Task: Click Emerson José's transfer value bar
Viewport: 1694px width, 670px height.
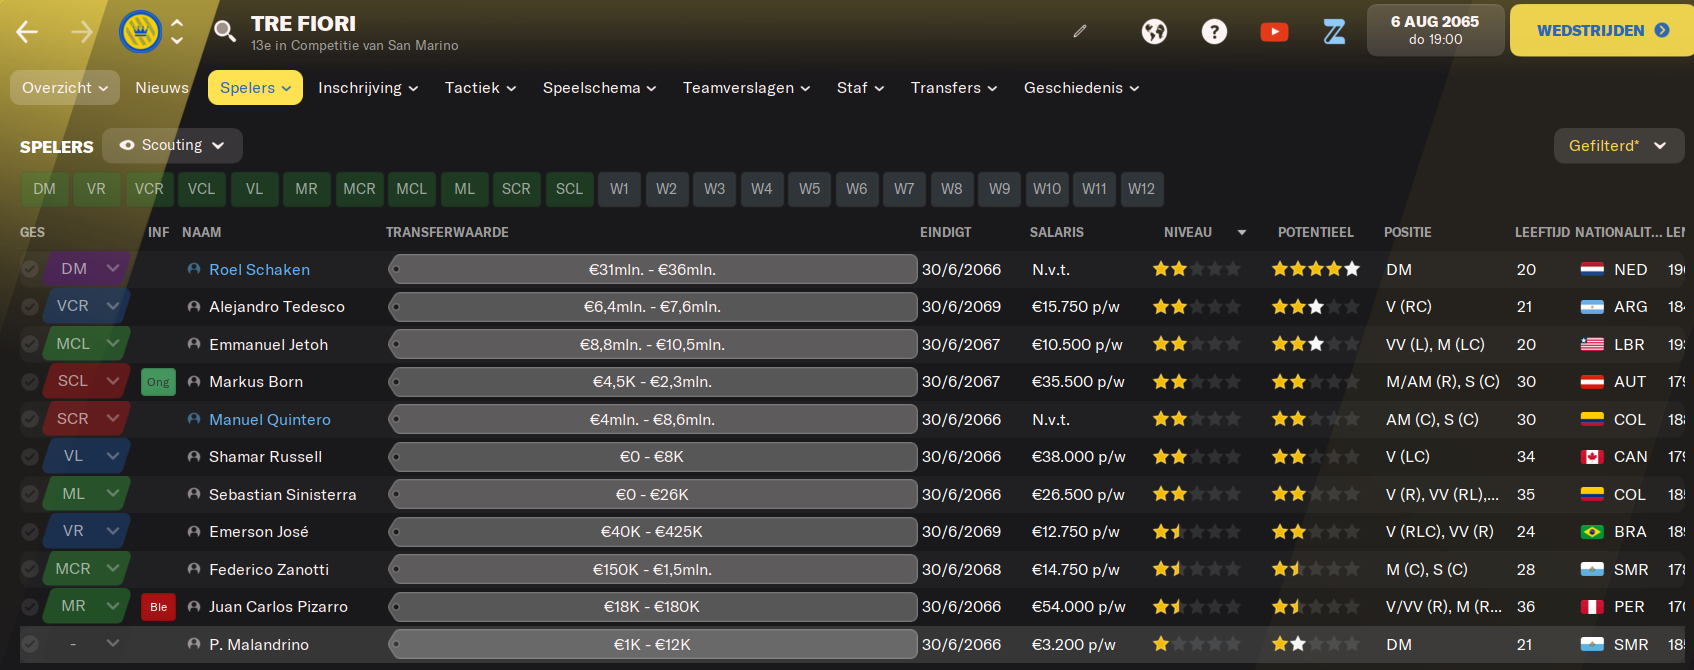Action: [x=653, y=532]
